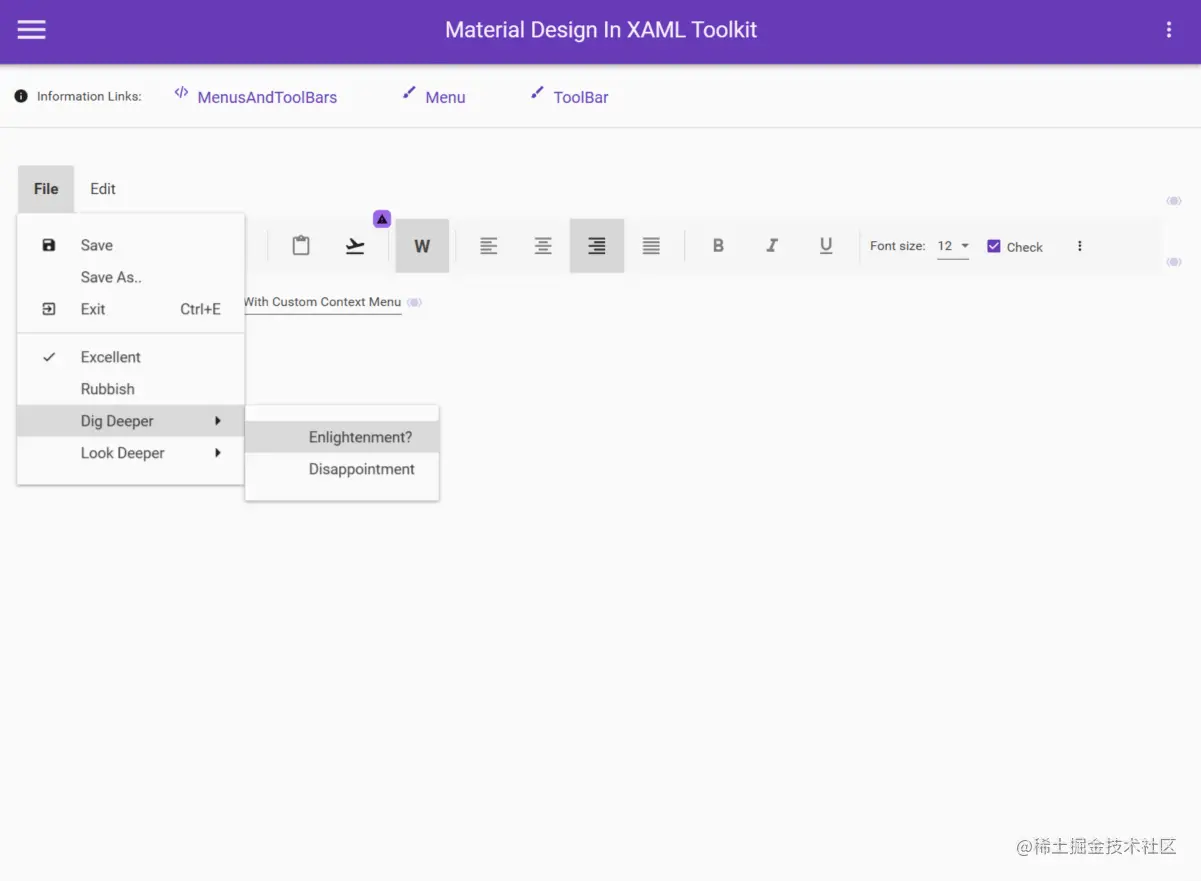
Task: Click the icon beside With Custom Context Menu
Action: click(414, 302)
